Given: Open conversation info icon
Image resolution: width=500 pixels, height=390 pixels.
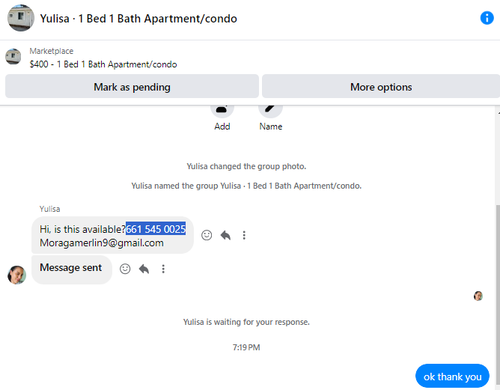Looking at the screenshot, I should tap(487, 18).
